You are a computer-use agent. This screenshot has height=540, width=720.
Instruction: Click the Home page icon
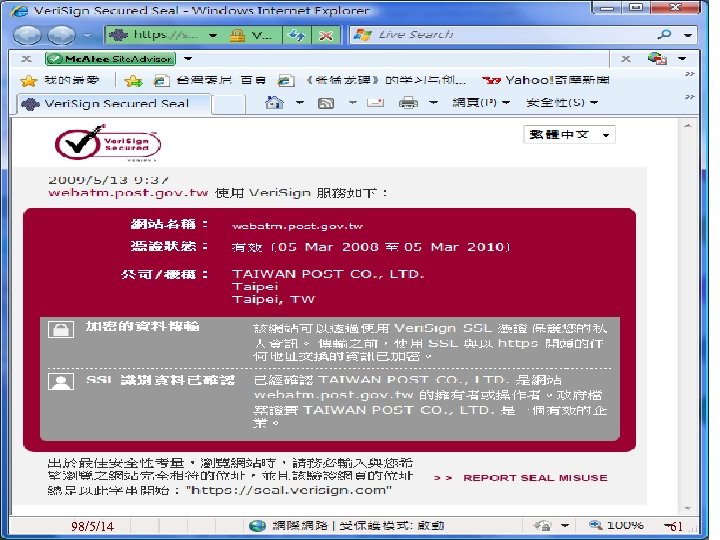pos(274,102)
